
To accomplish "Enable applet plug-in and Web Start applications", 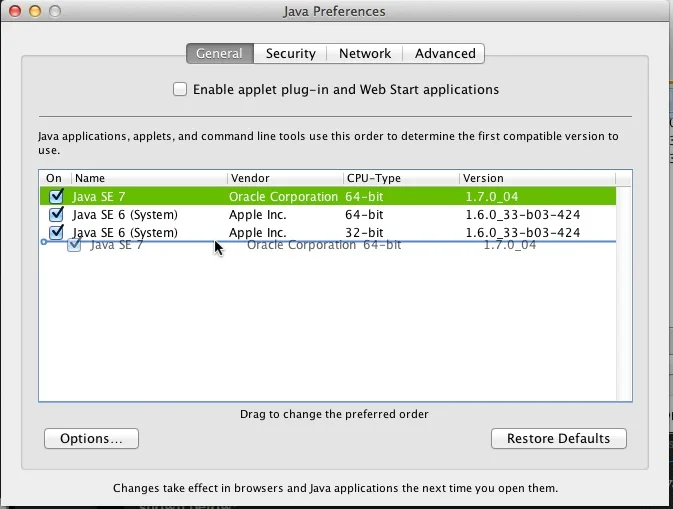I will coord(180,89).
